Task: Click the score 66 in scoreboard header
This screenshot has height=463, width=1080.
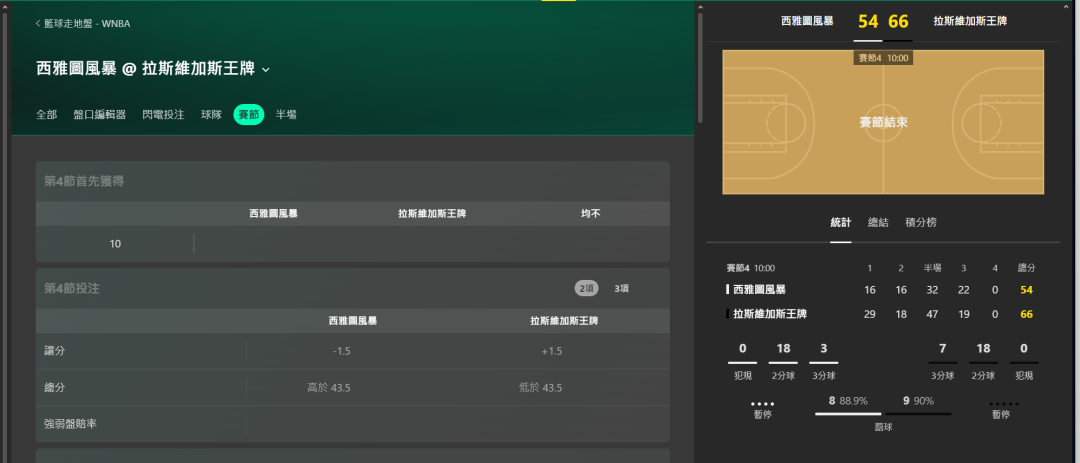Action: click(x=898, y=21)
